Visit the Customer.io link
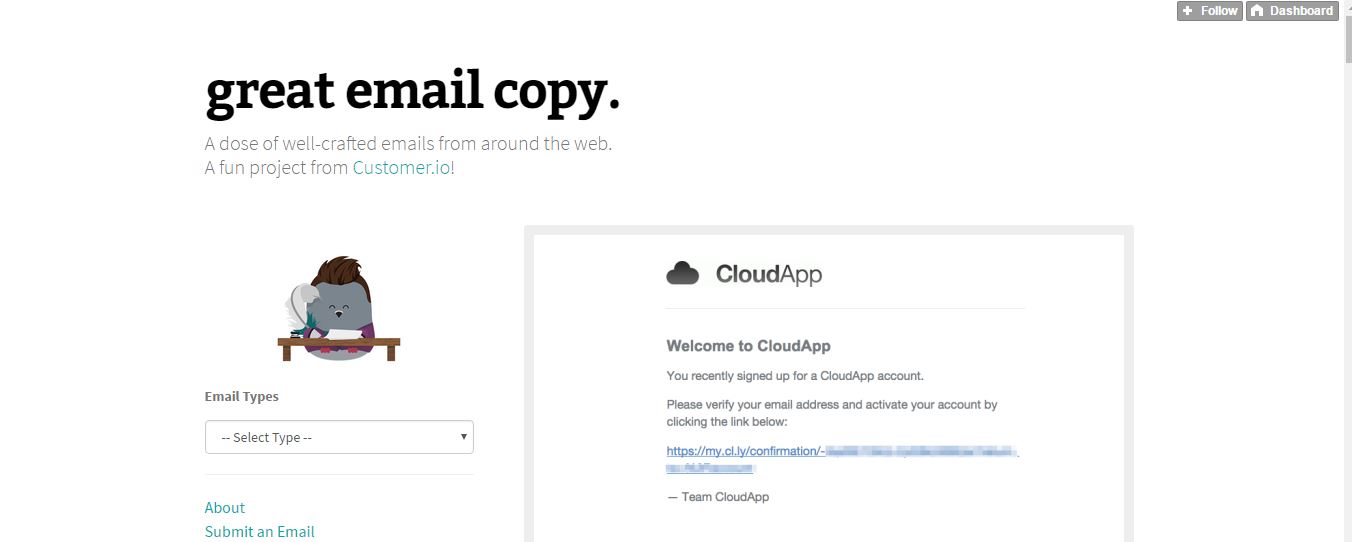This screenshot has width=1352, height=542. pos(401,167)
